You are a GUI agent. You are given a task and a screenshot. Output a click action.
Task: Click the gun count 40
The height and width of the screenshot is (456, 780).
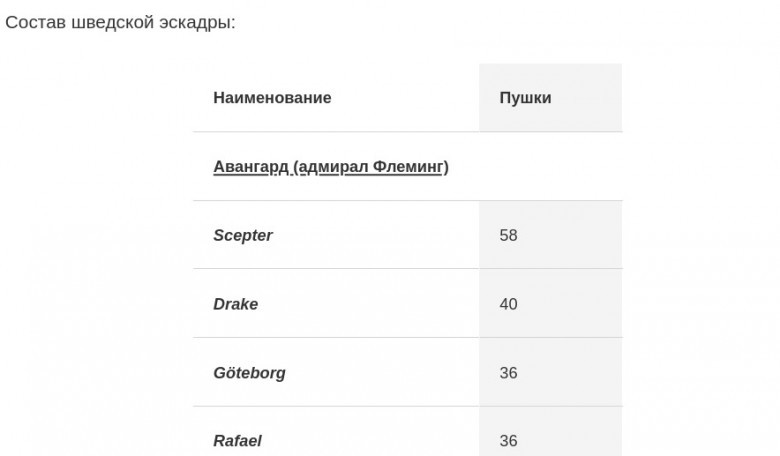(x=508, y=304)
